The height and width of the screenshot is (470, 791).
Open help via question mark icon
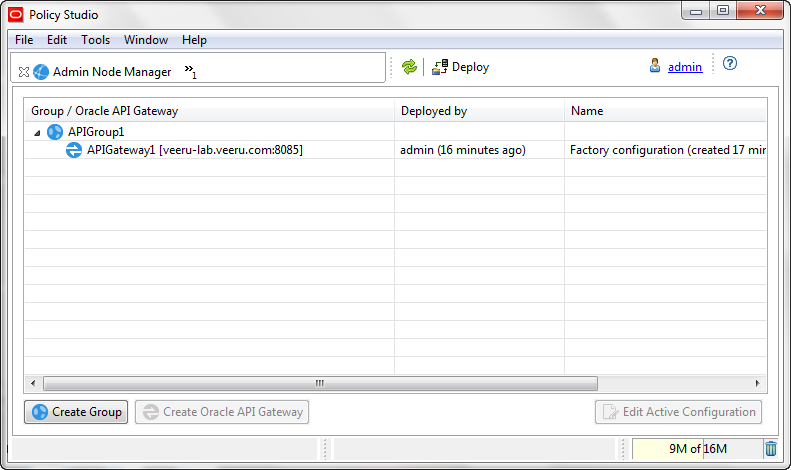(x=729, y=64)
